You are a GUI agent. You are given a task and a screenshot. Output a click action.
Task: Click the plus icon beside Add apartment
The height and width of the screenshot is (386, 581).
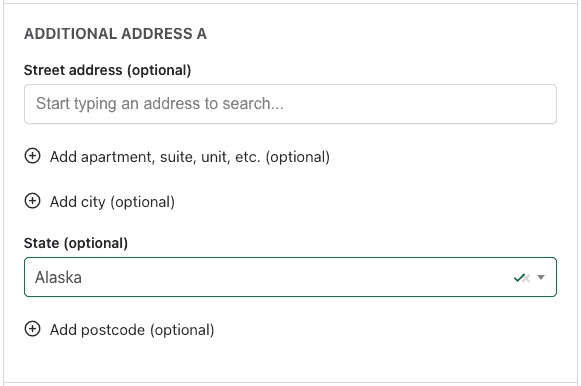click(32, 156)
